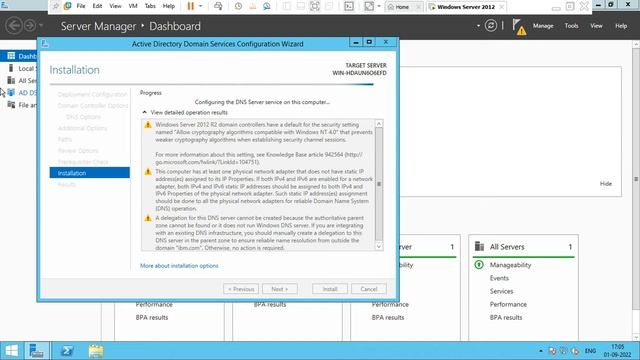Image resolution: width=640 pixels, height=360 pixels.
Task: Click the installation progress bar
Action: click(211, 84)
